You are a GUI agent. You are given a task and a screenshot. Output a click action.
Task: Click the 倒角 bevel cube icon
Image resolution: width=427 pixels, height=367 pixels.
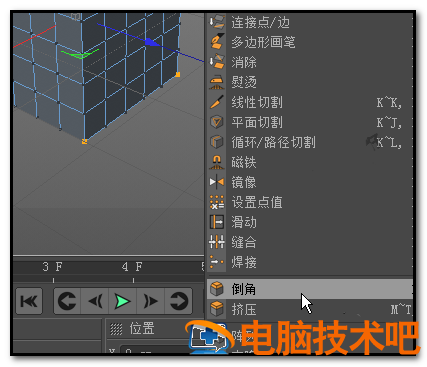point(217,289)
